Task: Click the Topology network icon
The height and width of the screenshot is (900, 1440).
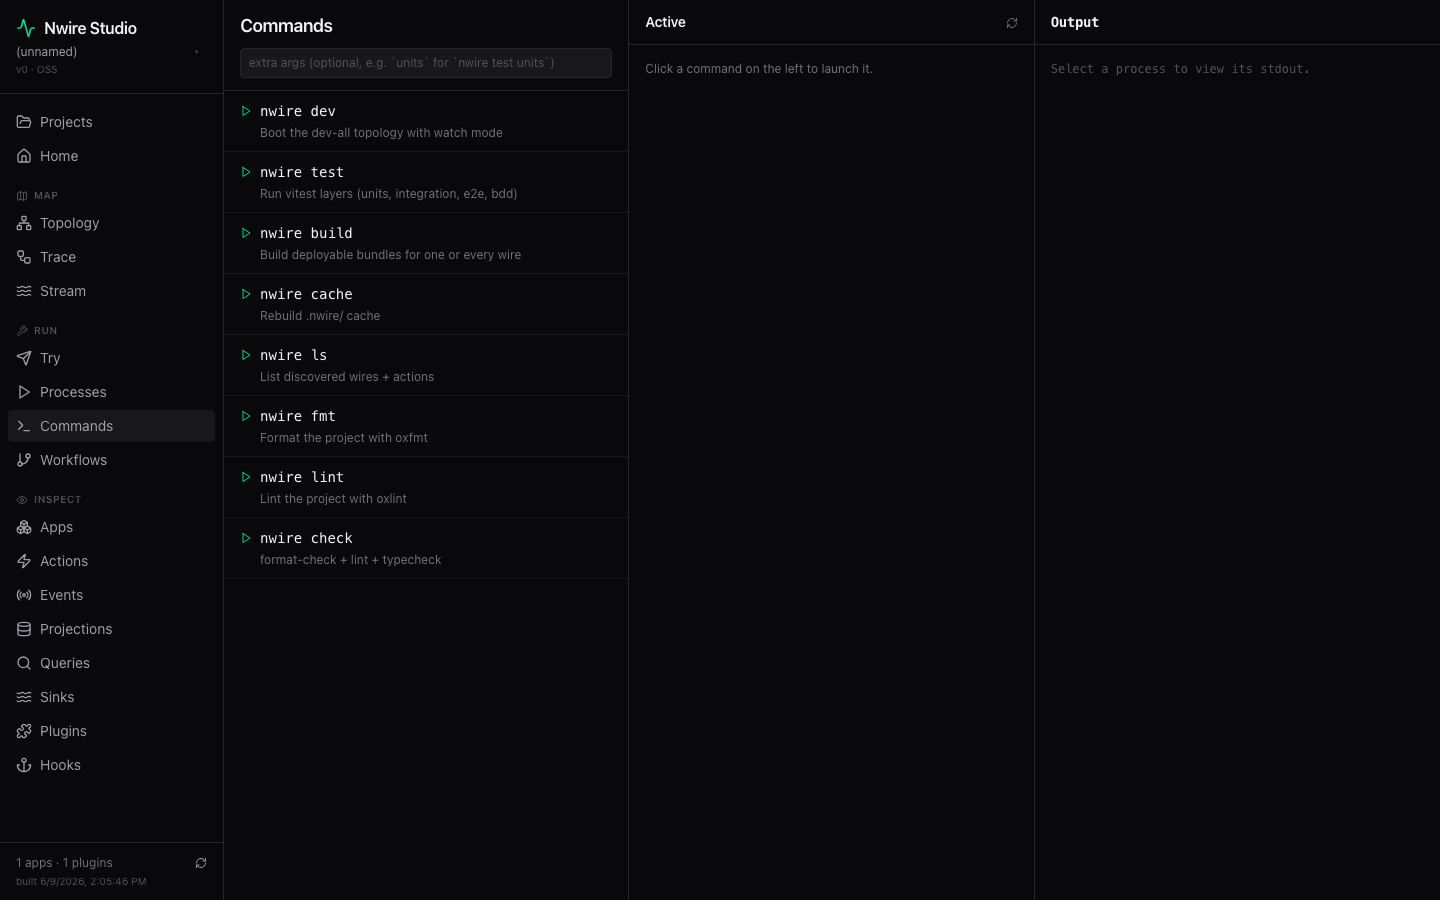Action: 24,223
